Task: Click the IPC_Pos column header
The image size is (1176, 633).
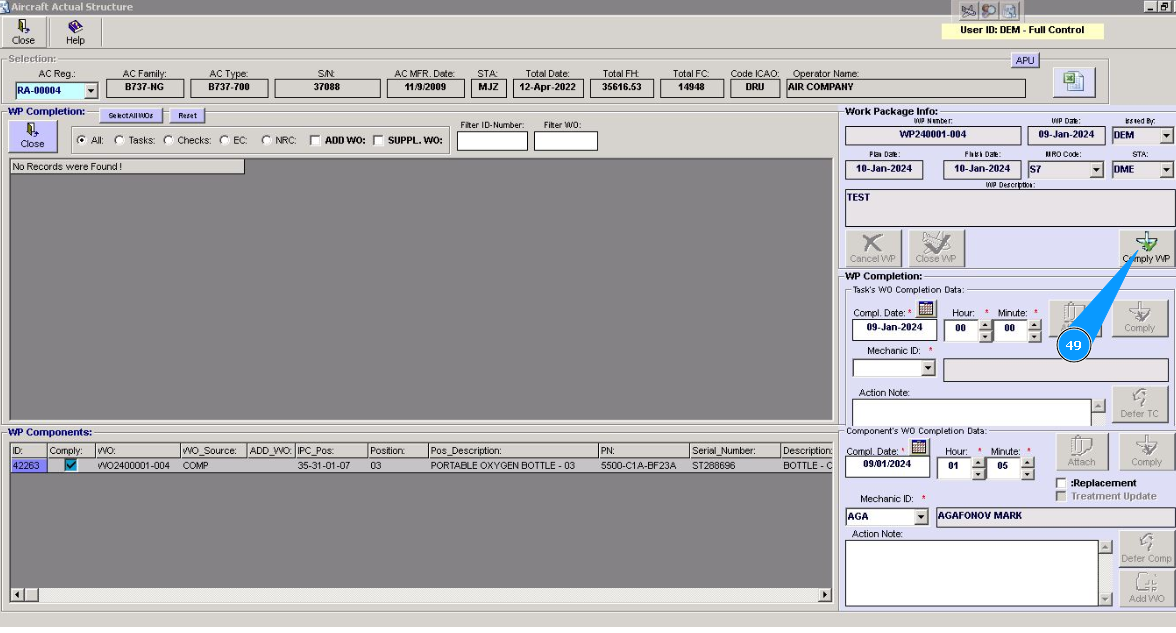Action: (331, 451)
